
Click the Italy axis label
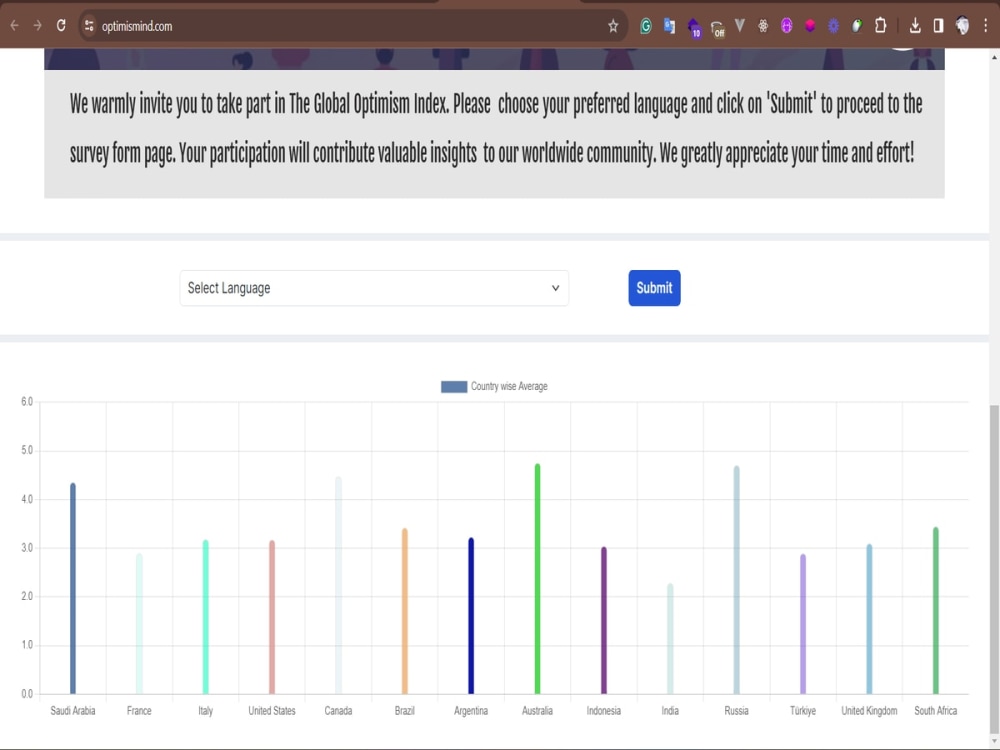[x=205, y=710]
